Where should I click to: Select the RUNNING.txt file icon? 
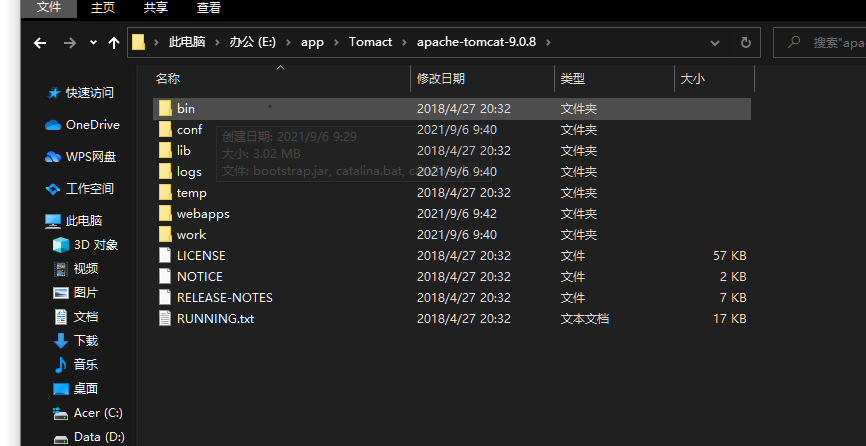click(165, 318)
